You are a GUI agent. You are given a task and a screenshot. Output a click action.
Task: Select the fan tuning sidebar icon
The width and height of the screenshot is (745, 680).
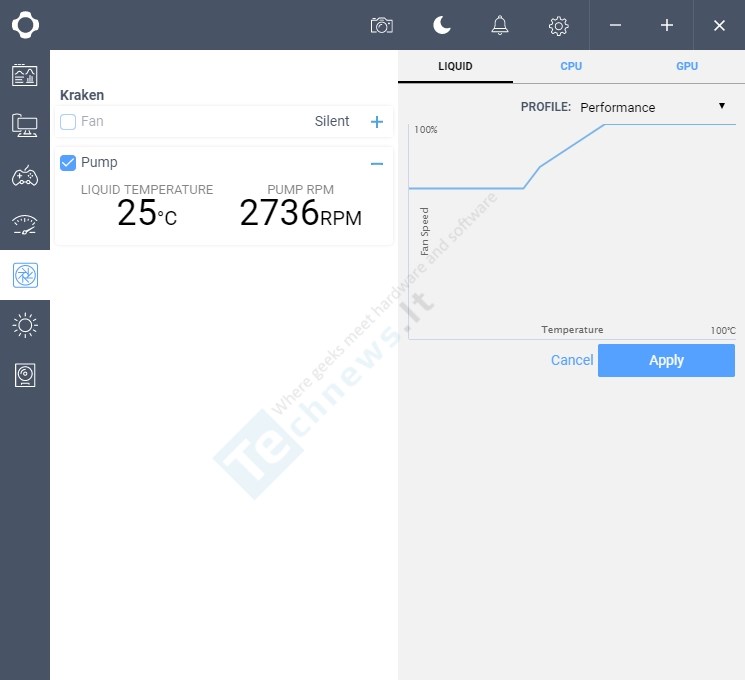click(x=25, y=275)
